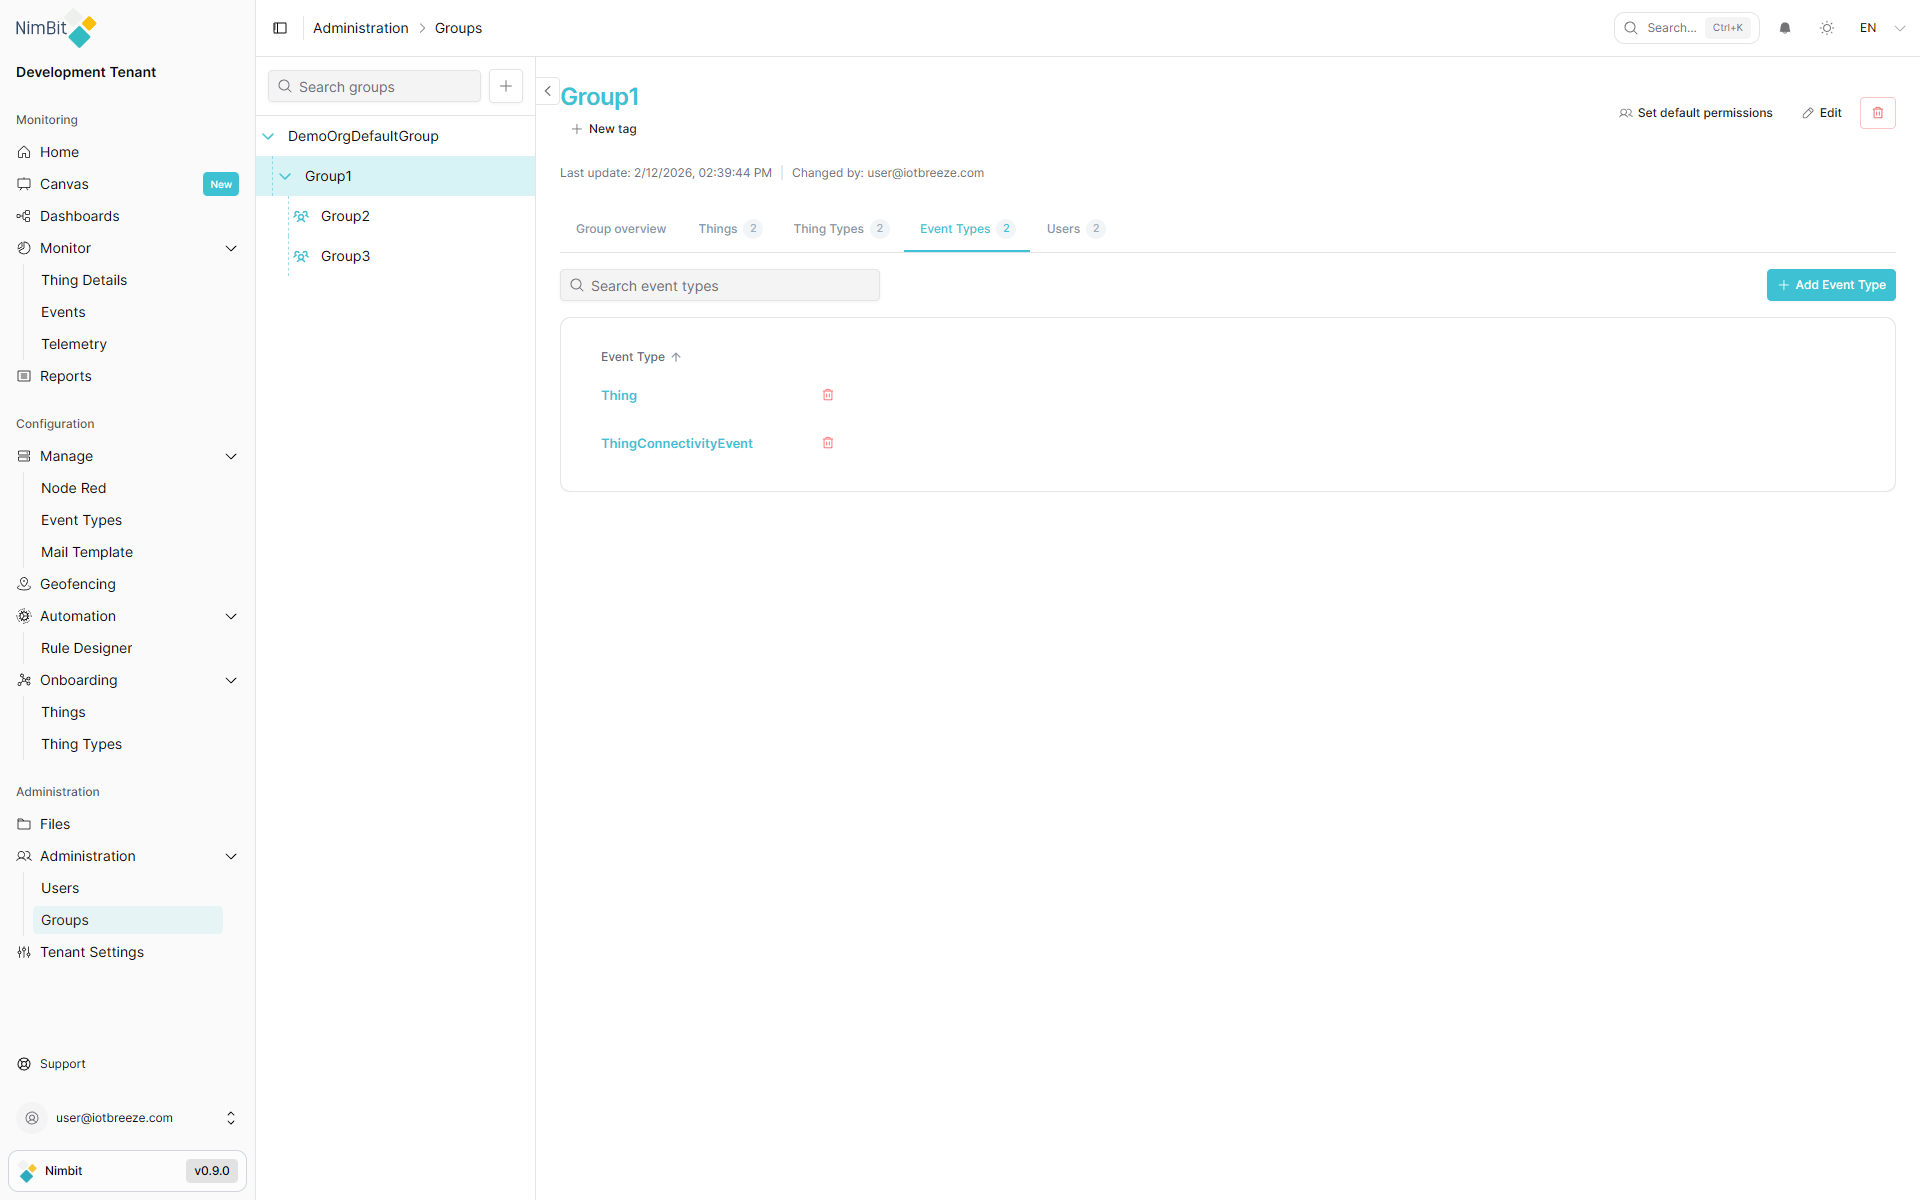Toggle the sidebar panel icon
The width and height of the screenshot is (1920, 1200).
click(x=280, y=28)
